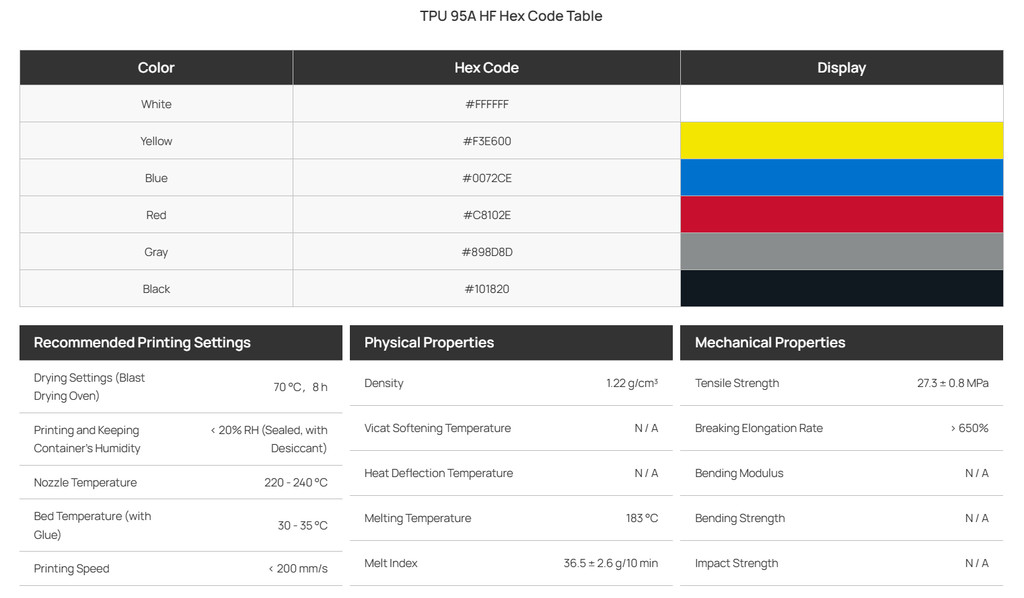Select the #F3E600 hex code cell
1024x598 pixels.
coord(487,140)
